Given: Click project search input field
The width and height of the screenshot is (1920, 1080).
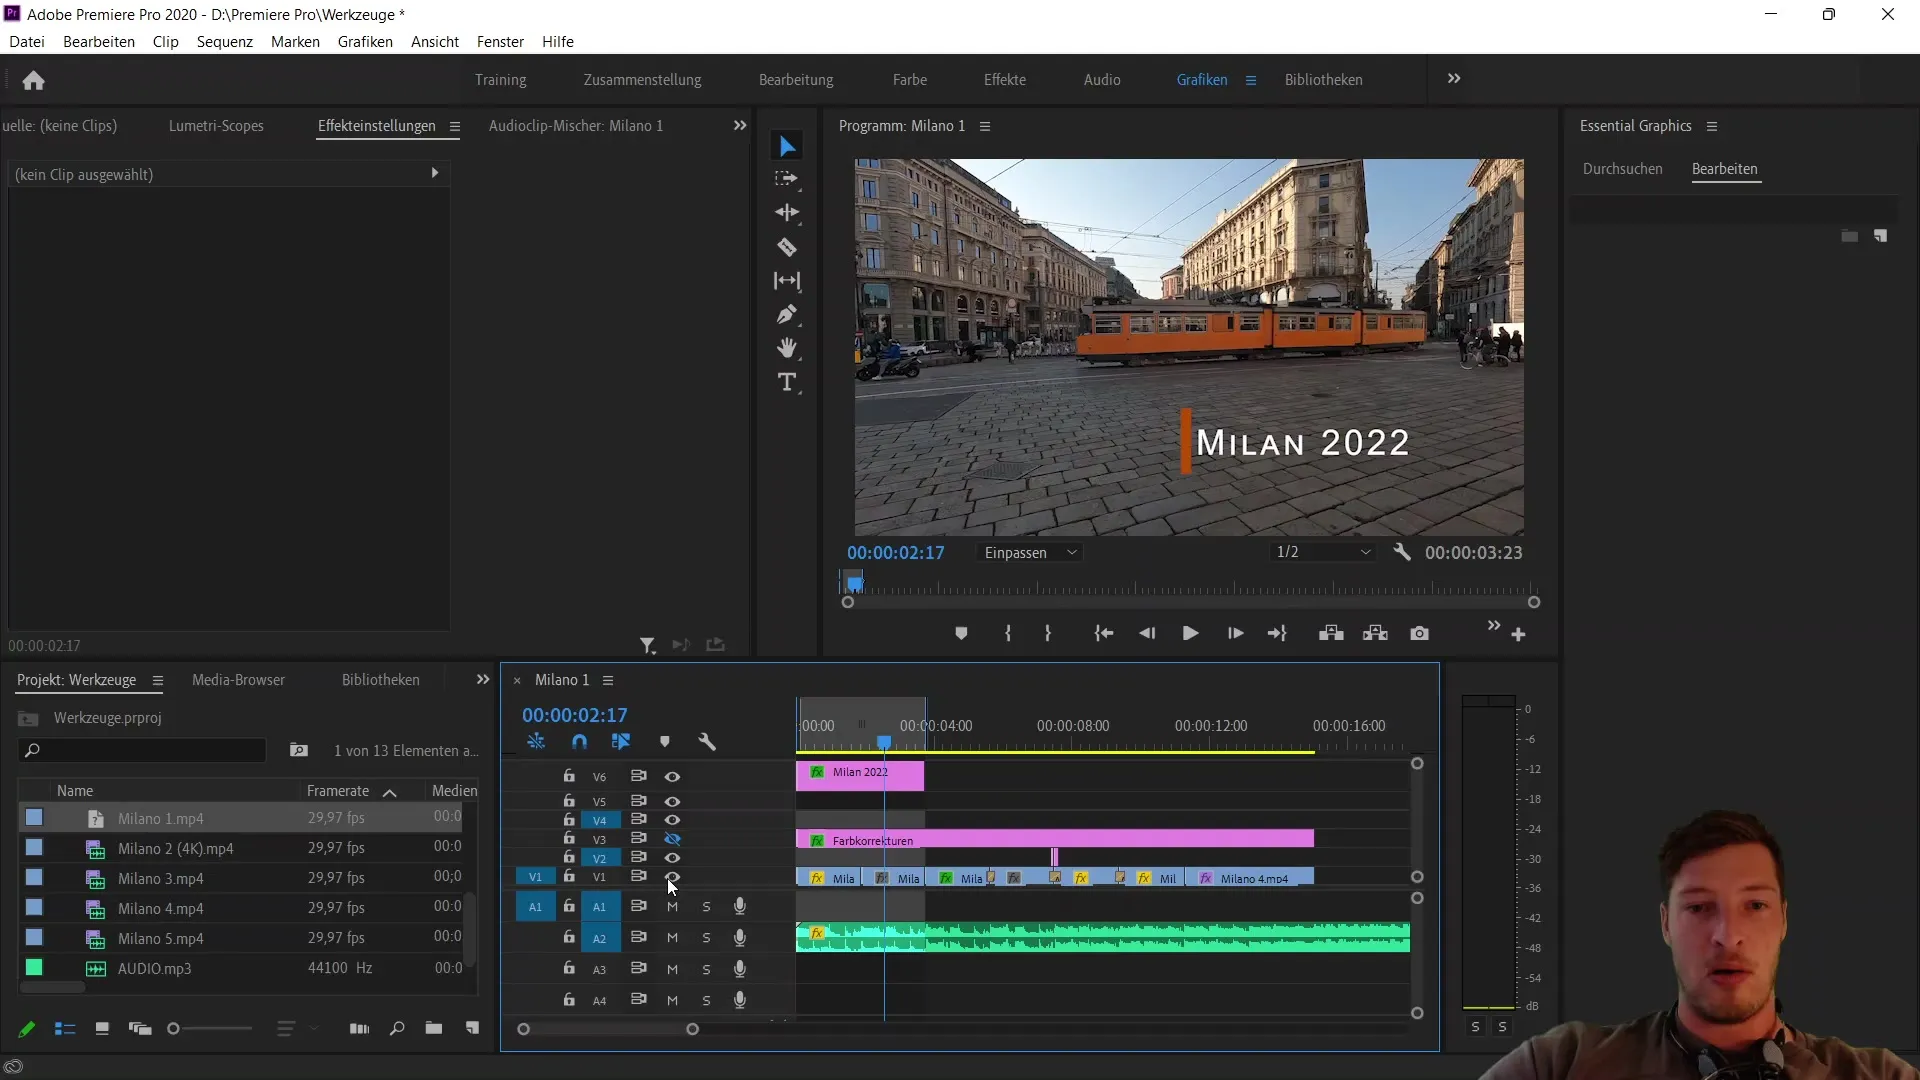Looking at the screenshot, I should coord(142,750).
